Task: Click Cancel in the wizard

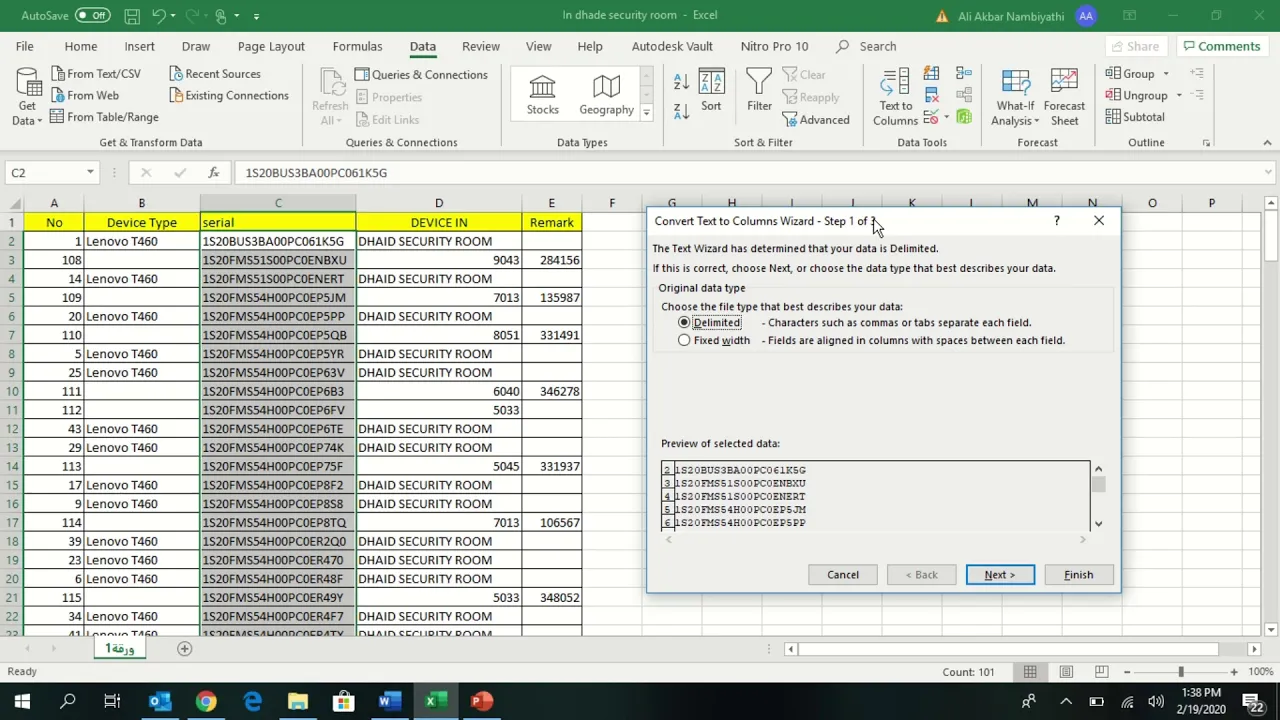Action: tap(843, 575)
